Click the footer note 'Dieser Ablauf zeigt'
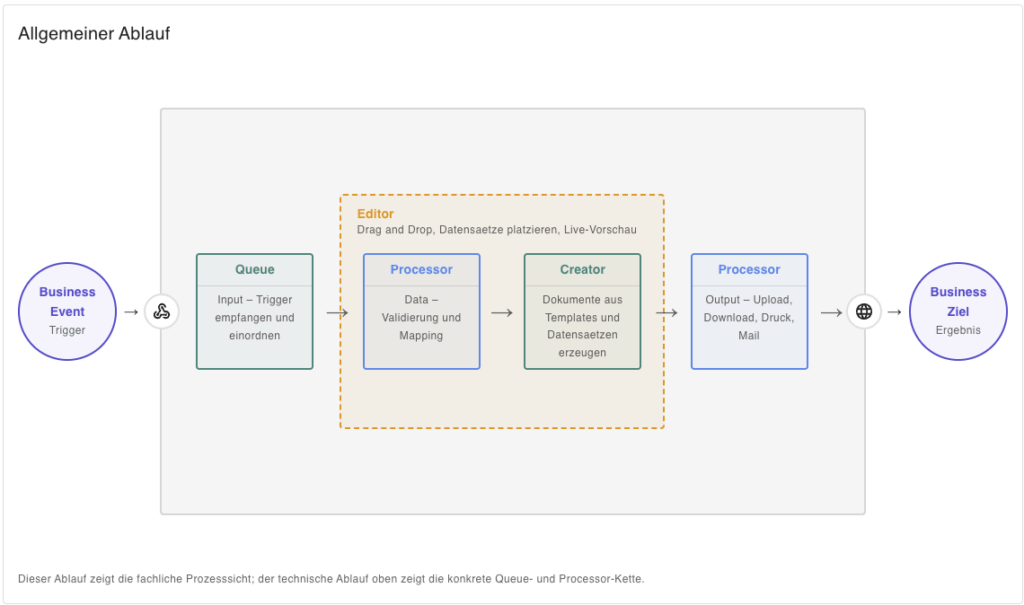1024x605 pixels. click(x=330, y=579)
